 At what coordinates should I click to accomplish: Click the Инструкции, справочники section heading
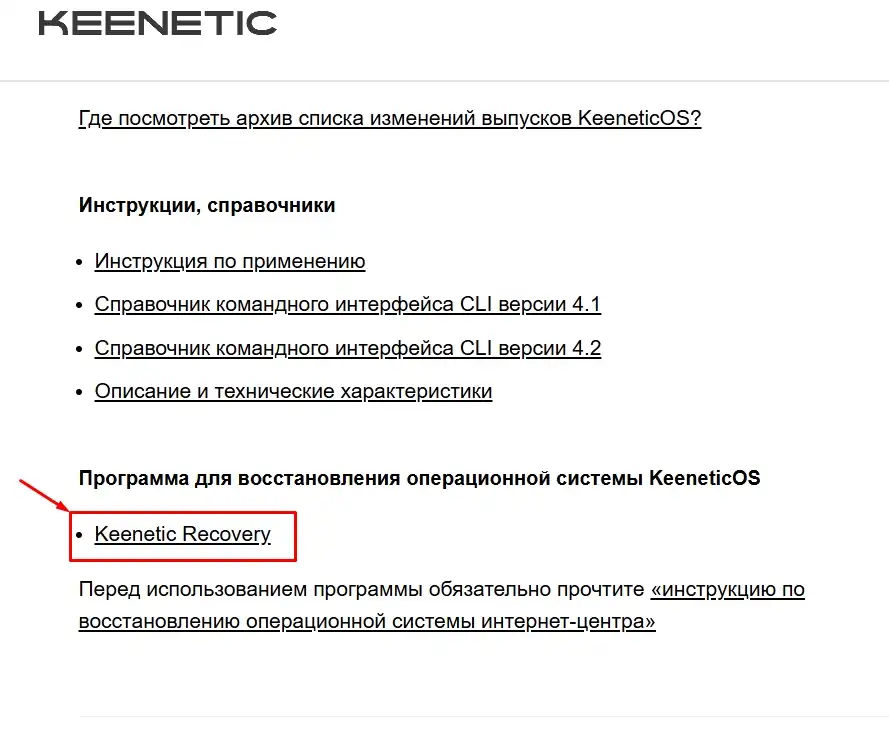[x=207, y=205]
